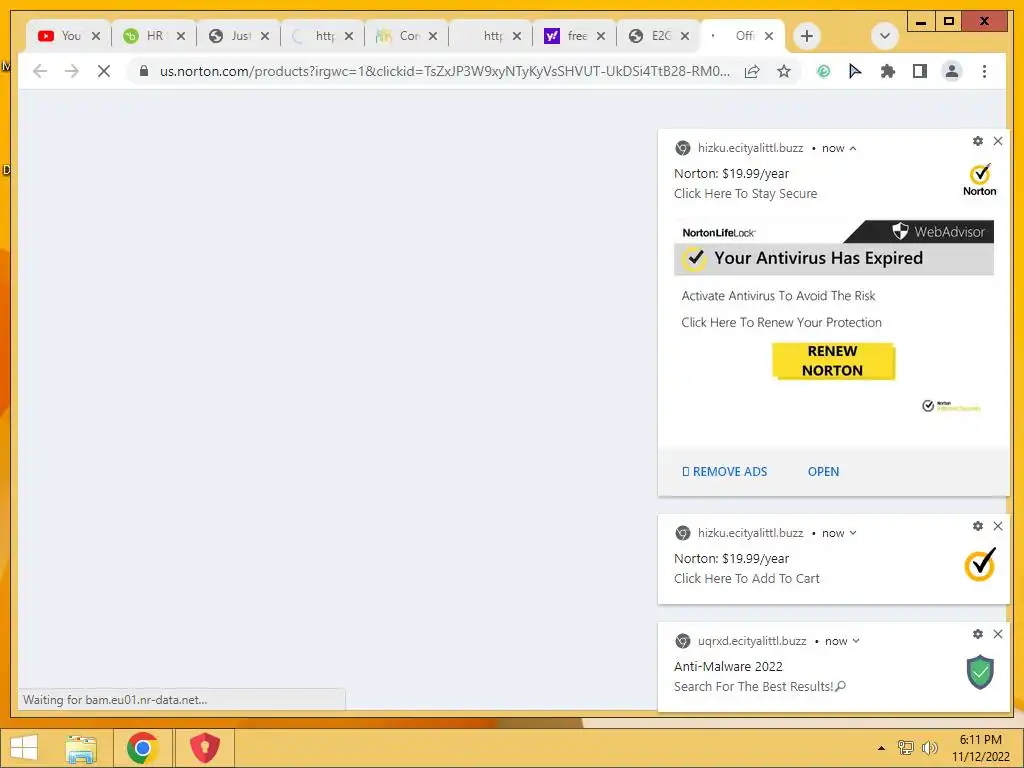
Task: Click the norton.com URL address bar
Action: [x=444, y=71]
